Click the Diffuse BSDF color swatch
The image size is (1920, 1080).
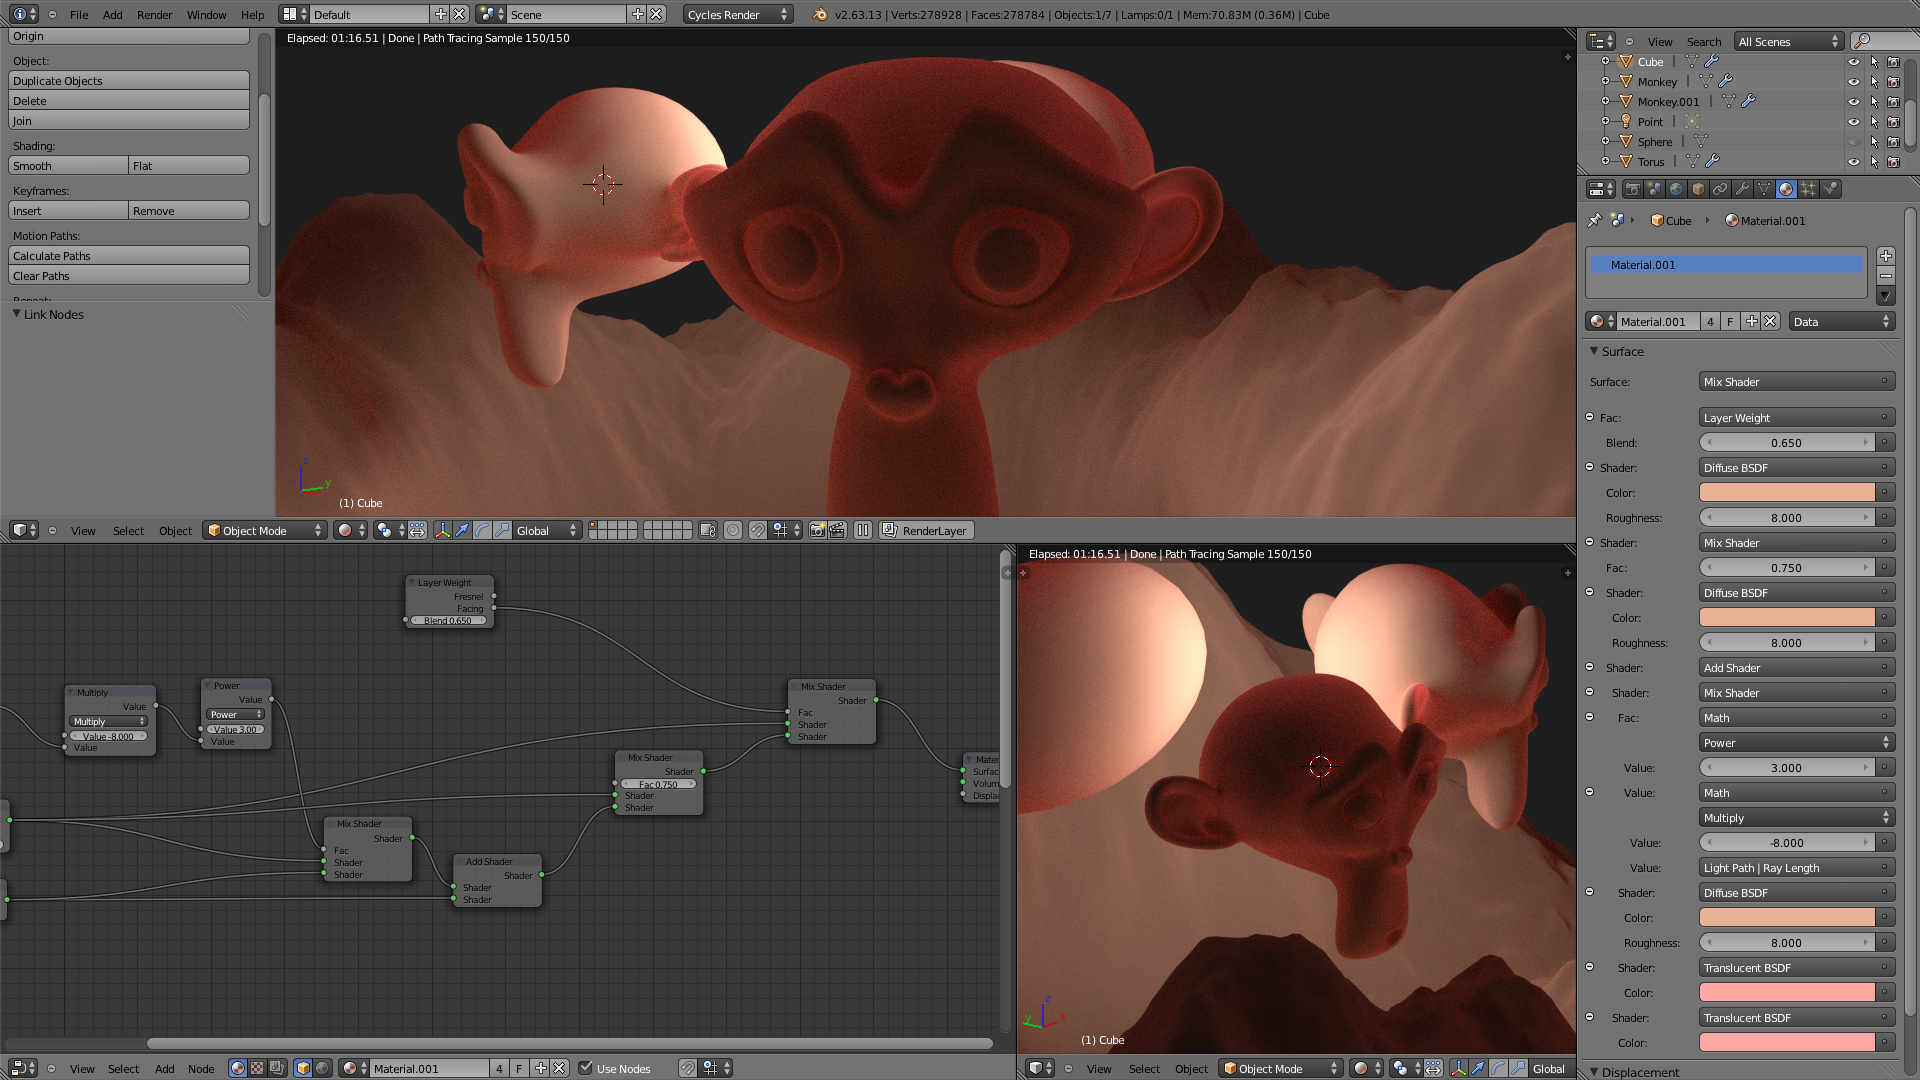click(1787, 492)
